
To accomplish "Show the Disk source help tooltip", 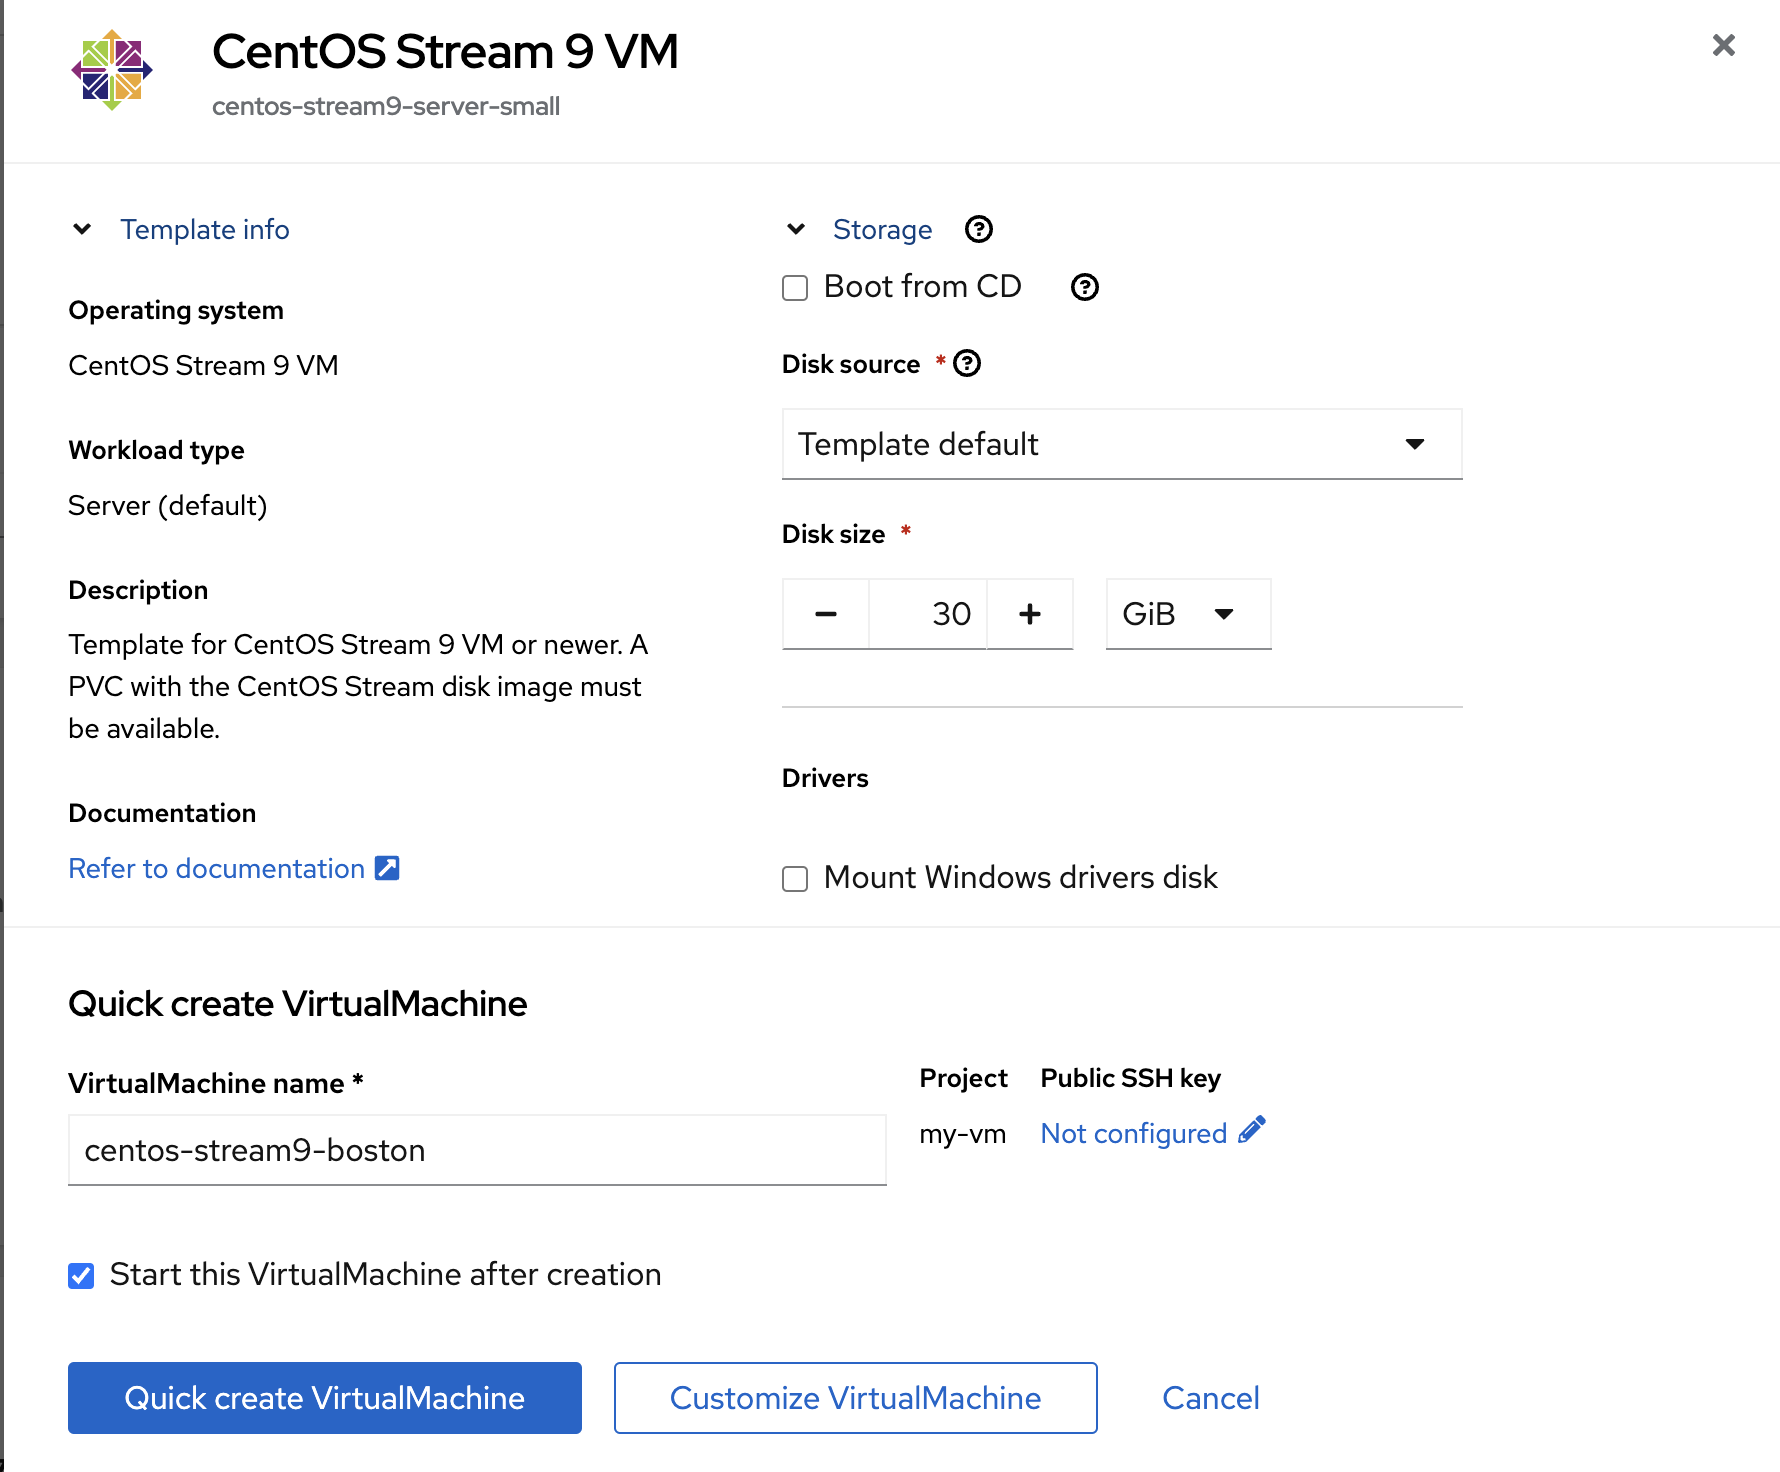I will point(967,364).
